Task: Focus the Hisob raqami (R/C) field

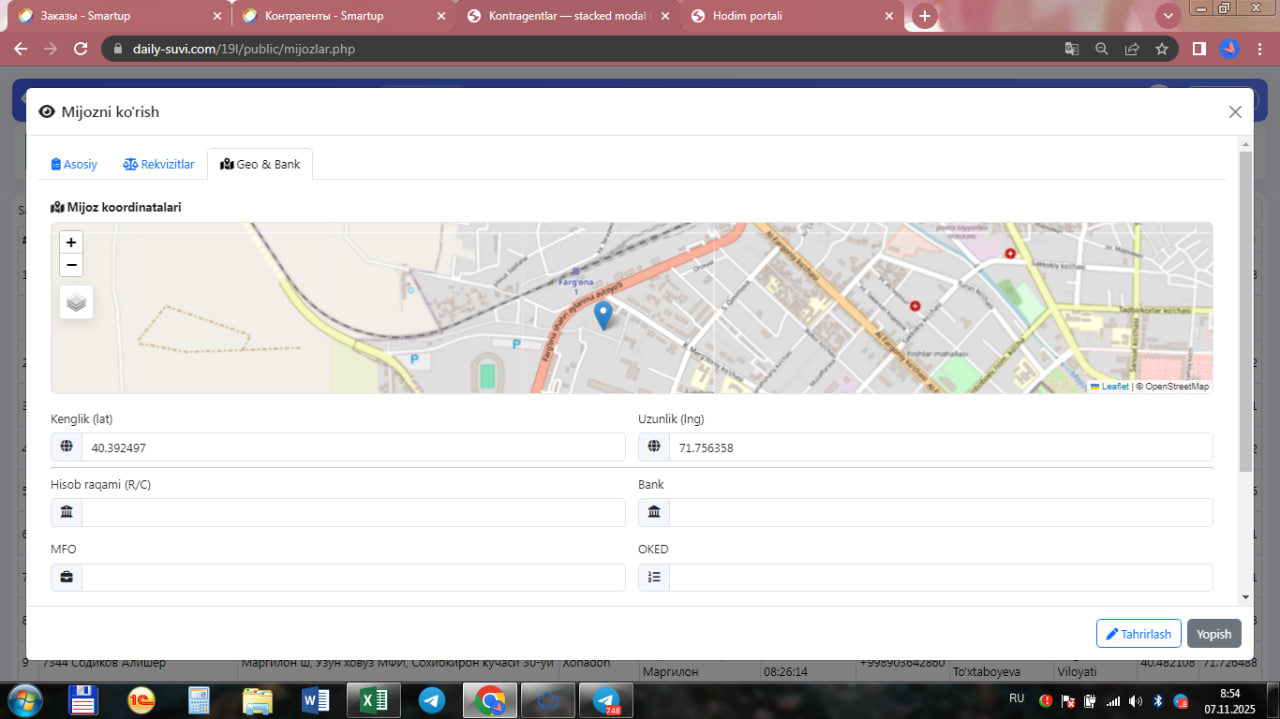Action: tap(352, 513)
